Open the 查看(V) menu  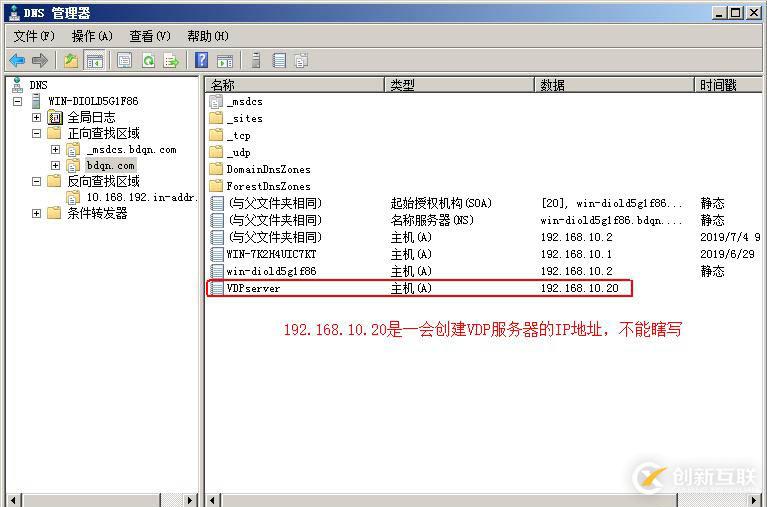[150, 36]
